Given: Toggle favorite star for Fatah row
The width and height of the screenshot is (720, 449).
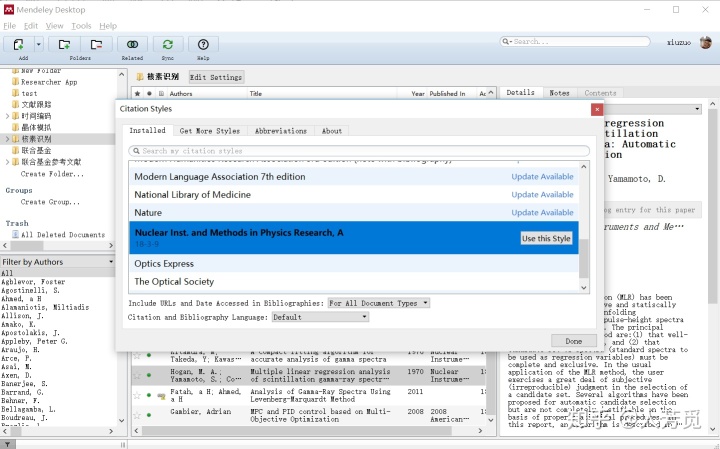Looking at the screenshot, I should click(x=137, y=395).
